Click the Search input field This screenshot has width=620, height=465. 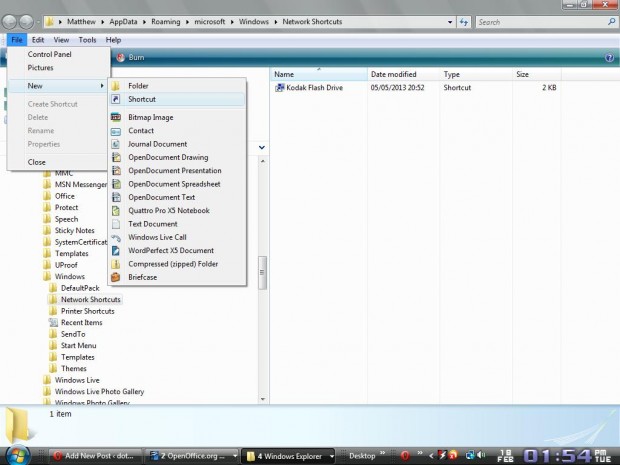pos(540,21)
